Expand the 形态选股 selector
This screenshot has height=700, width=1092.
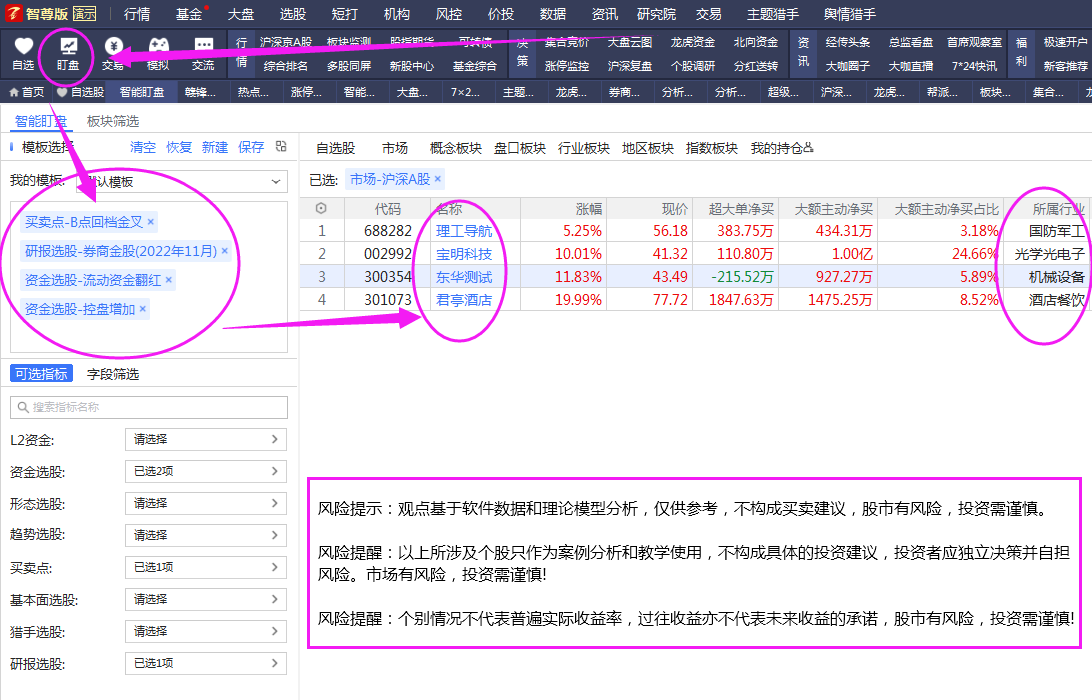206,504
